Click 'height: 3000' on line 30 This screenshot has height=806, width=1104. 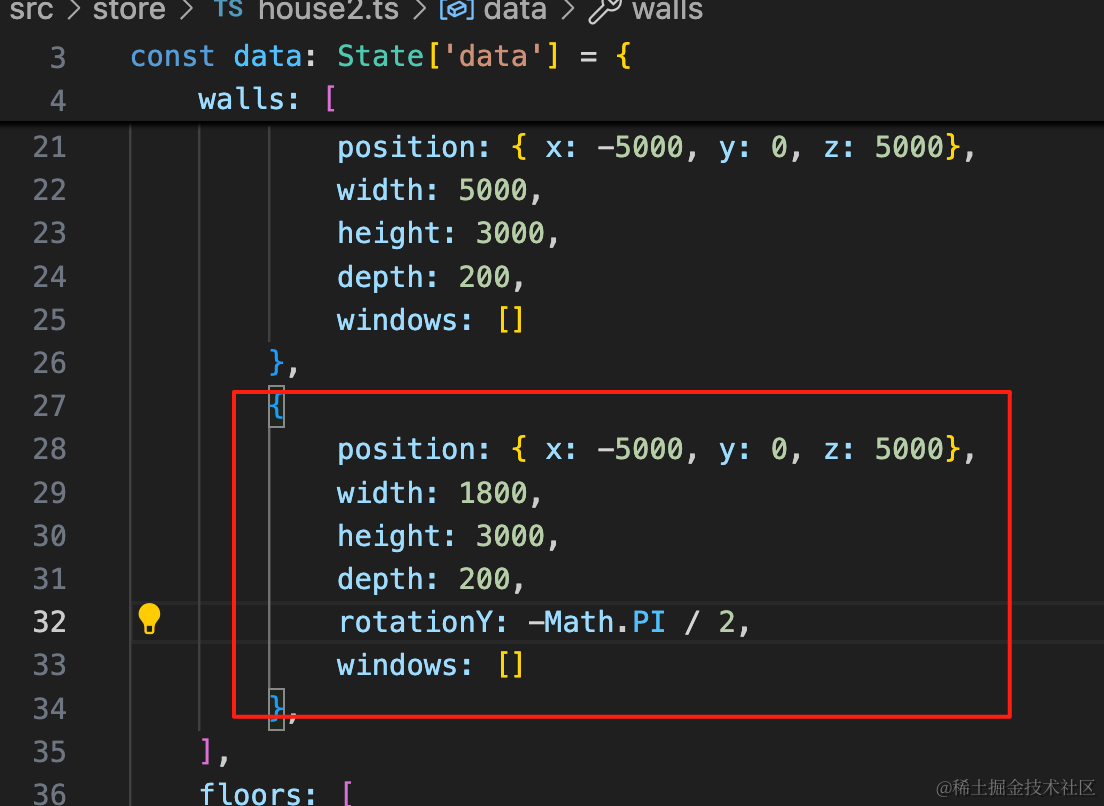tap(441, 536)
